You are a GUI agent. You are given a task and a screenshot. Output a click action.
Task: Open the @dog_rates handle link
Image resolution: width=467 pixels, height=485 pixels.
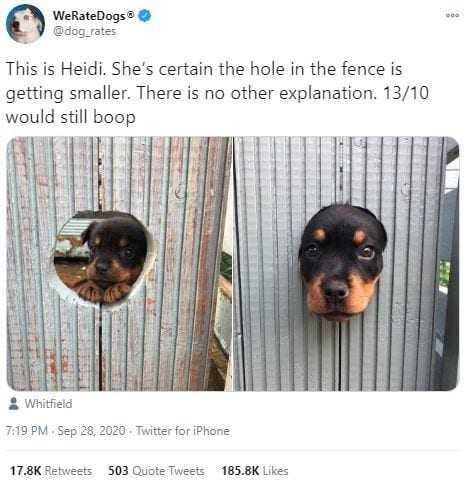pyautogui.click(x=84, y=31)
